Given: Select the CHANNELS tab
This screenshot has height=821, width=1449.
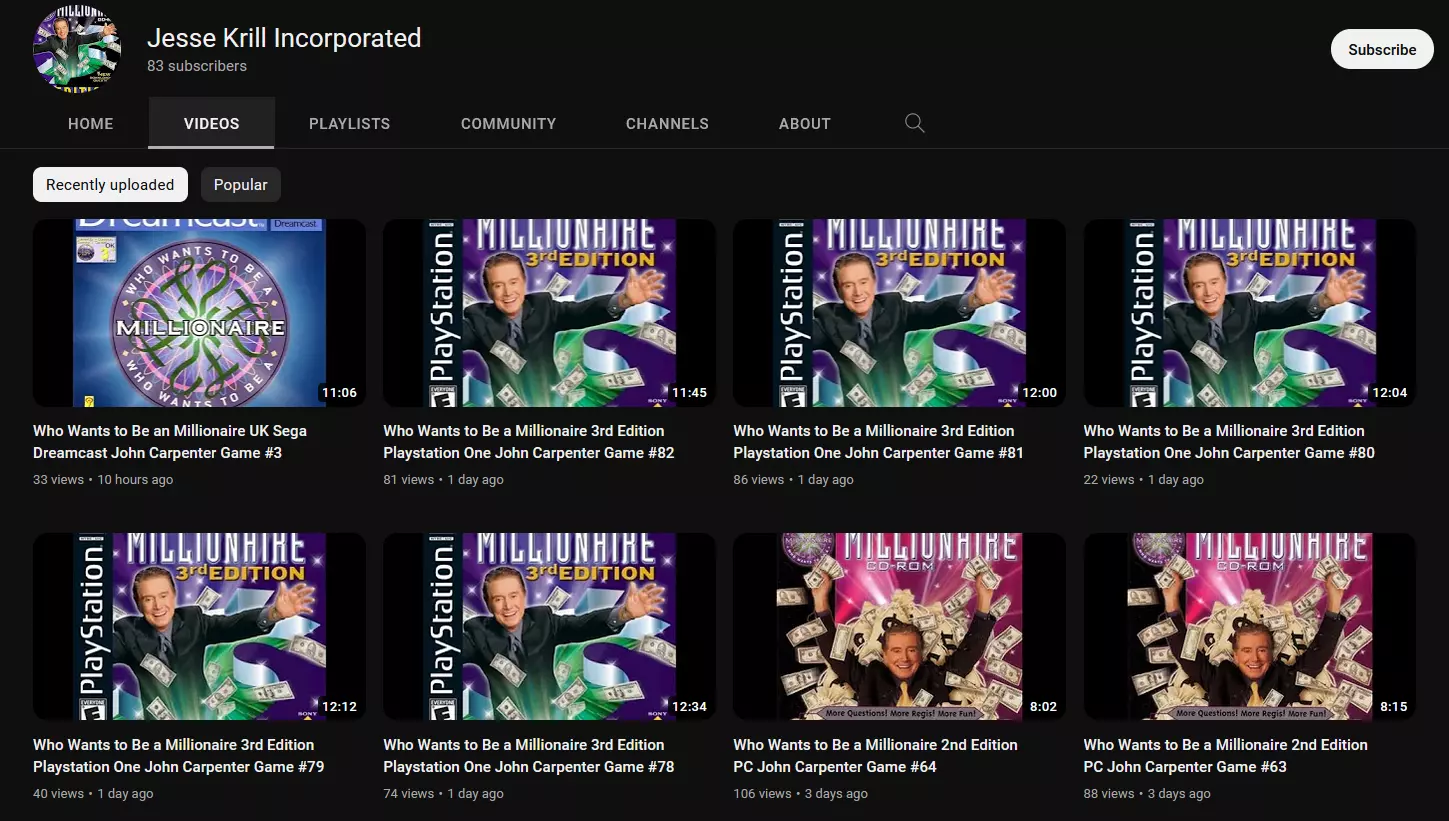Looking at the screenshot, I should (667, 124).
